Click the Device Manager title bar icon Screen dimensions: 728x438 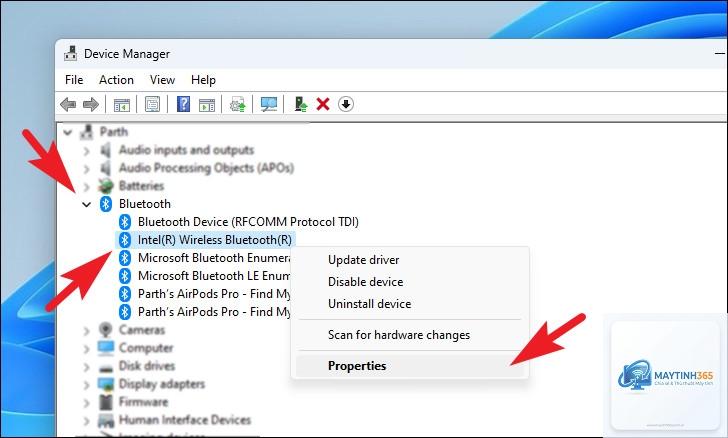coord(71,54)
